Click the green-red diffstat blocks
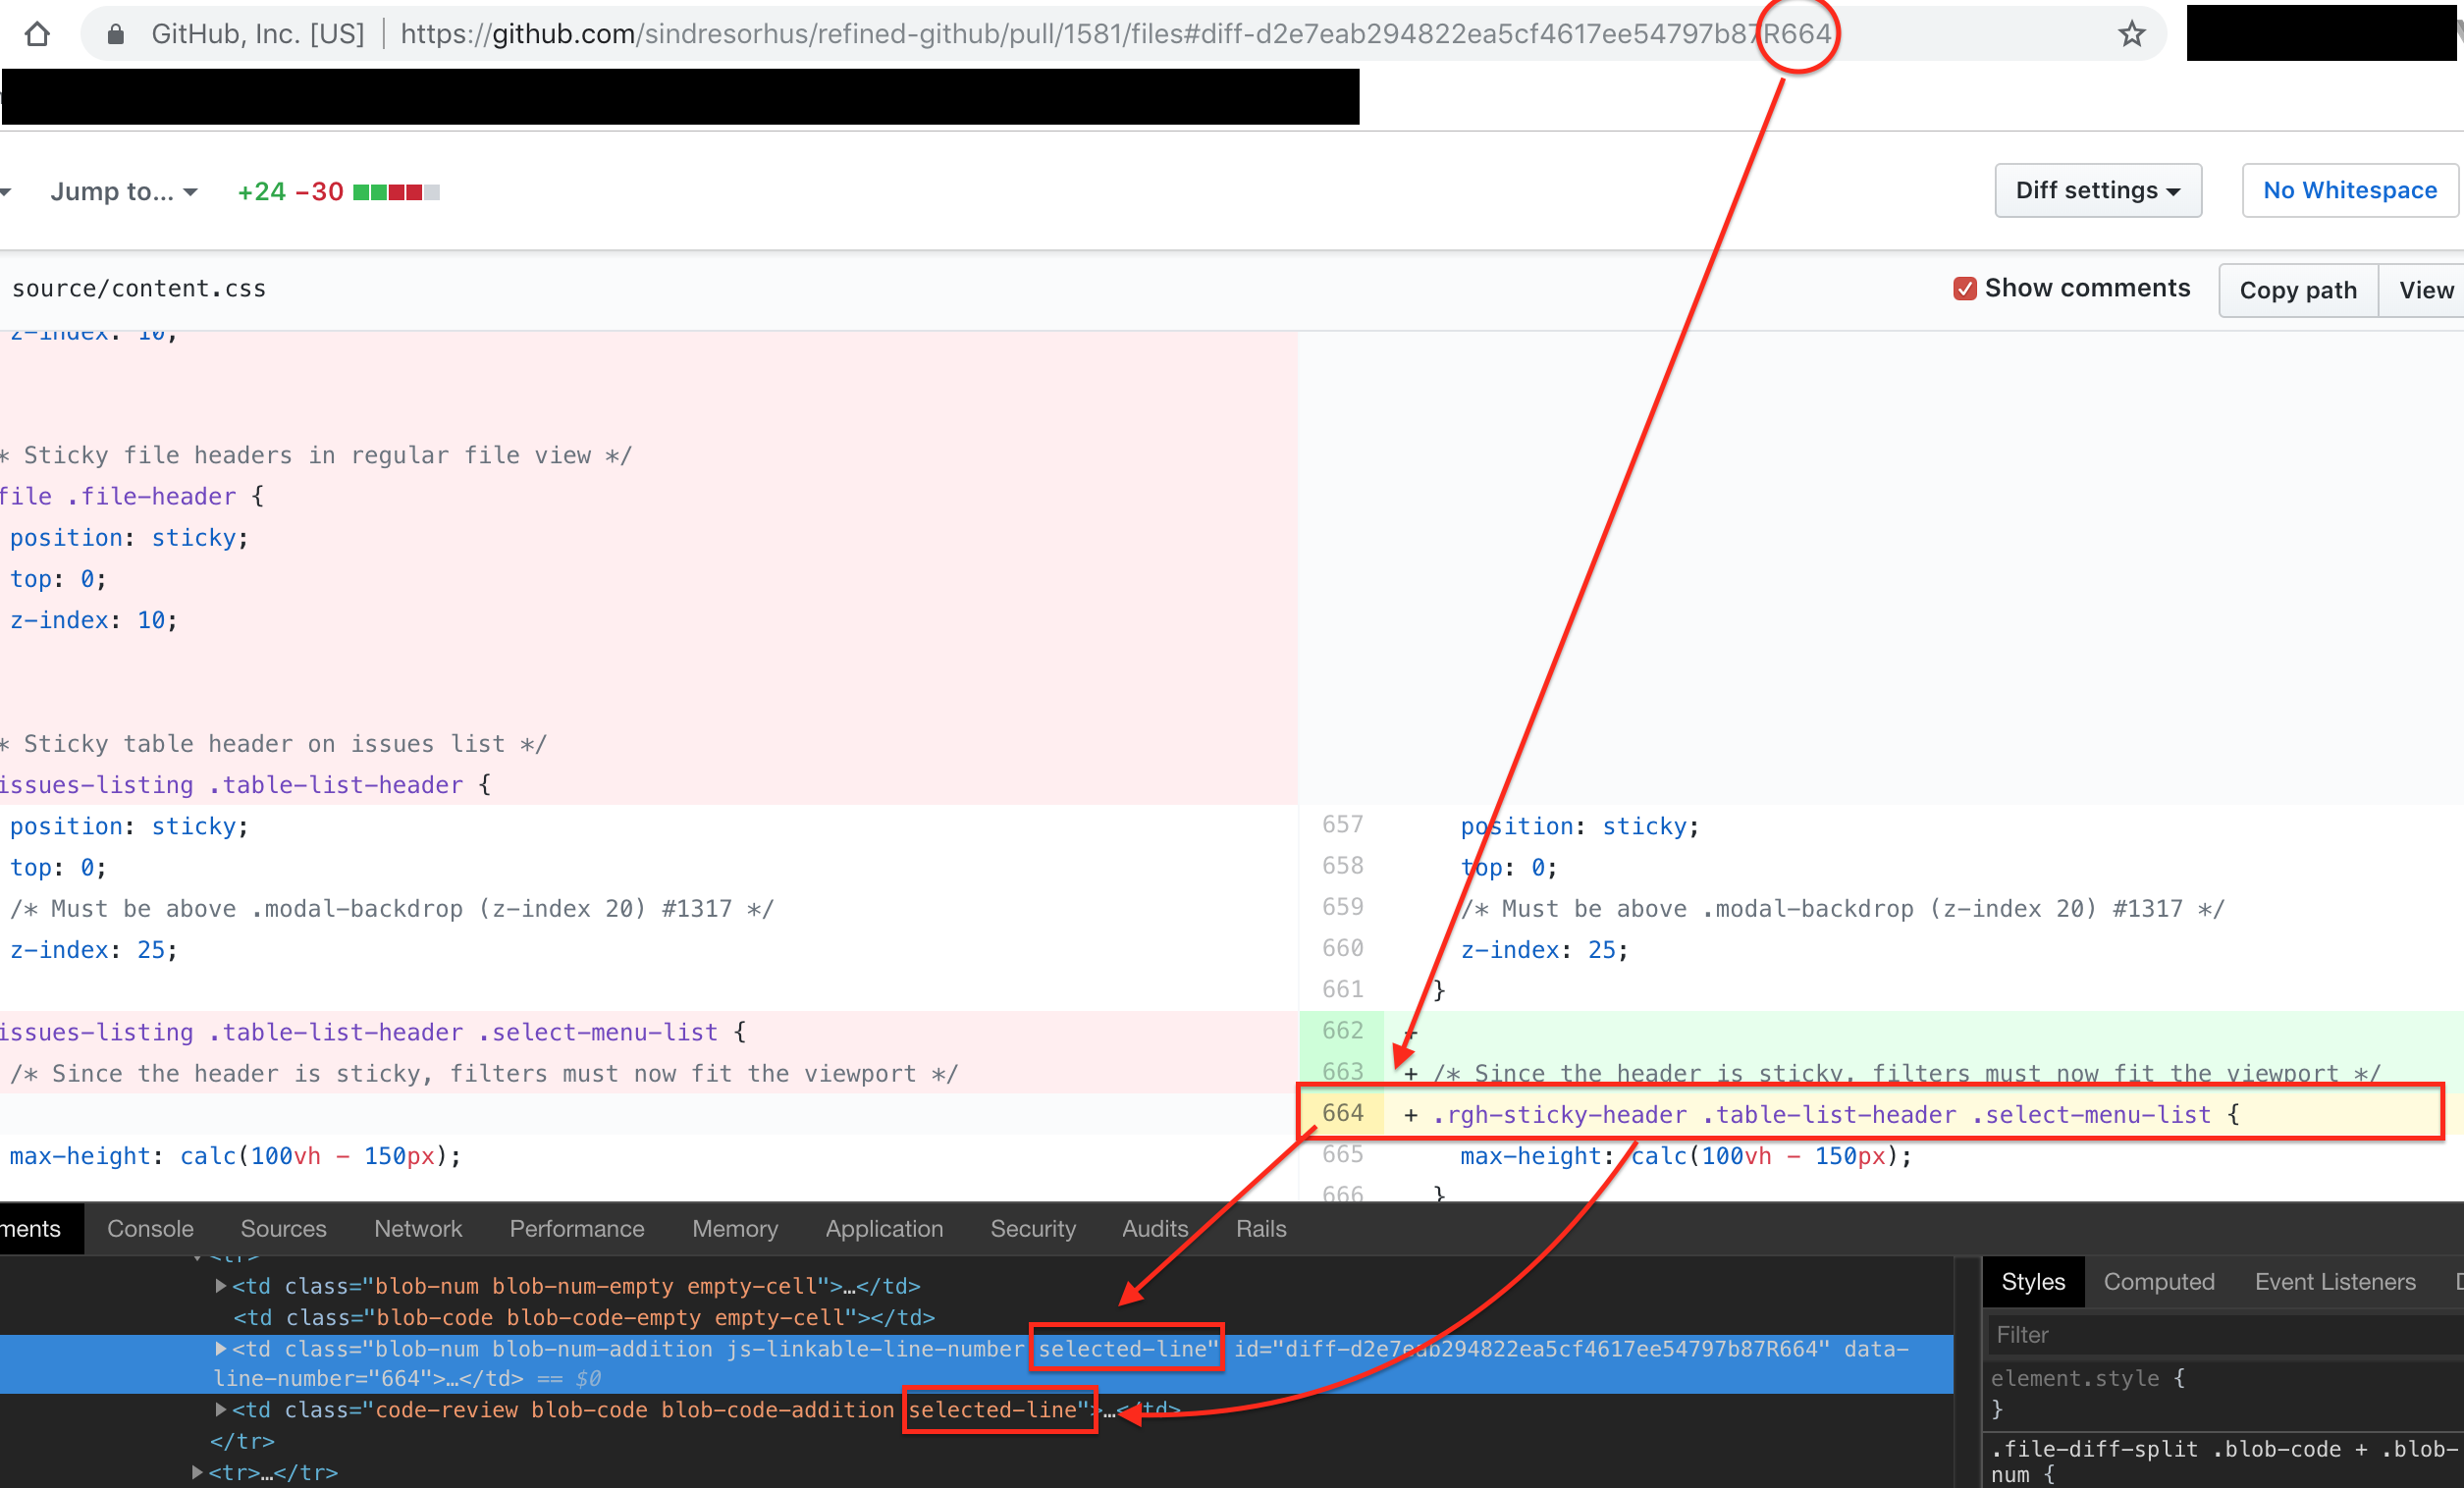Image resolution: width=2464 pixels, height=1488 pixels. pos(396,191)
